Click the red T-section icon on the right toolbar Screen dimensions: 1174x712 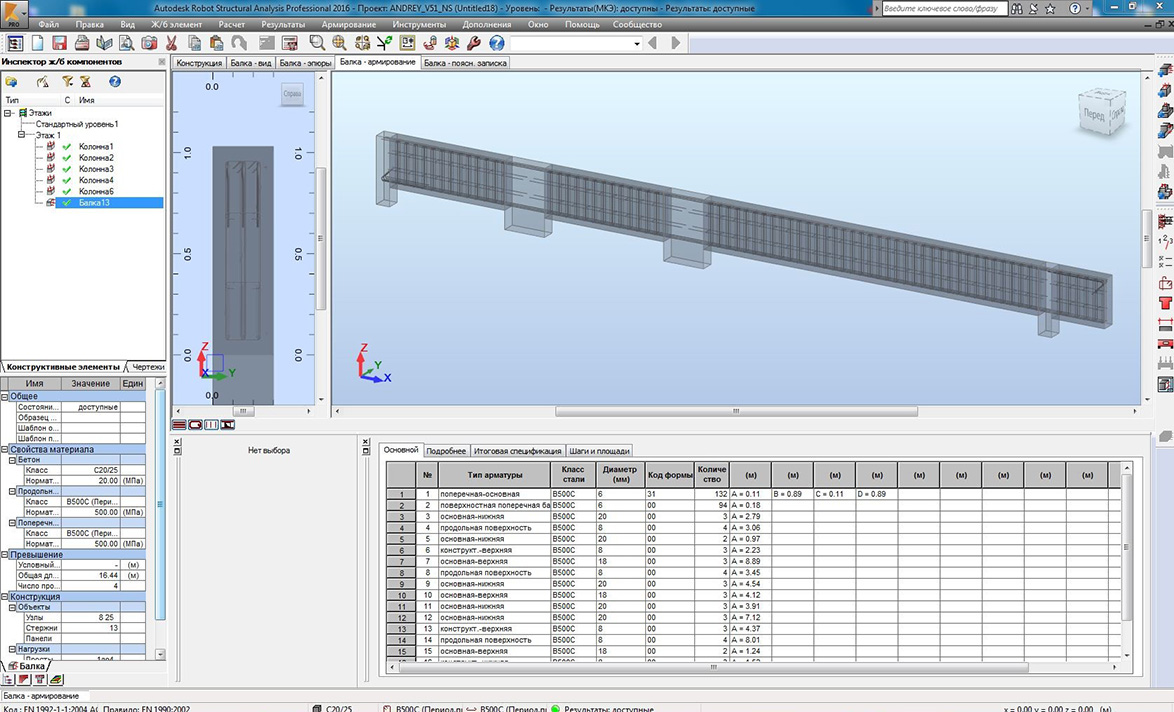point(1165,303)
